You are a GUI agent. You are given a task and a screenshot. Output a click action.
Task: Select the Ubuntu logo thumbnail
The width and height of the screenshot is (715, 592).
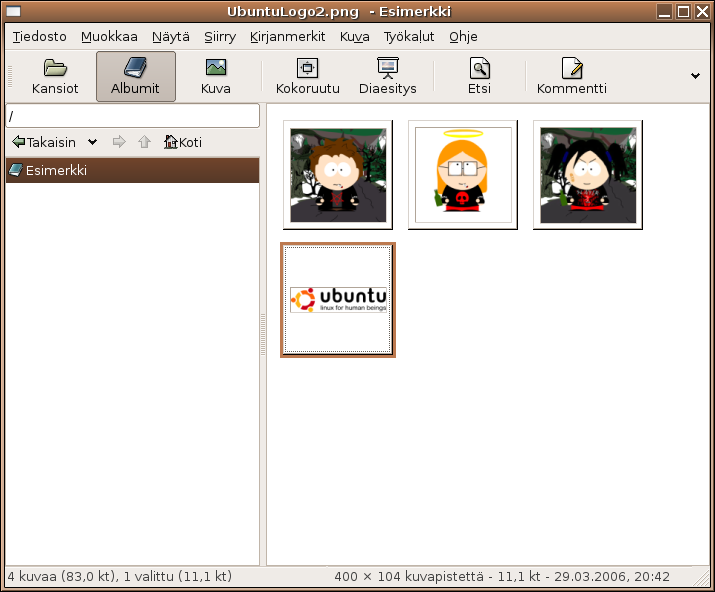coord(338,300)
